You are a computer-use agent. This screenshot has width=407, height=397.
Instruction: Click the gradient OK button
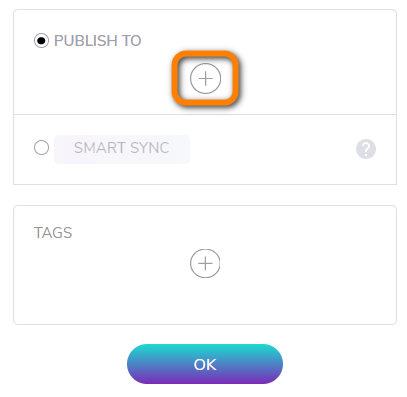point(205,364)
